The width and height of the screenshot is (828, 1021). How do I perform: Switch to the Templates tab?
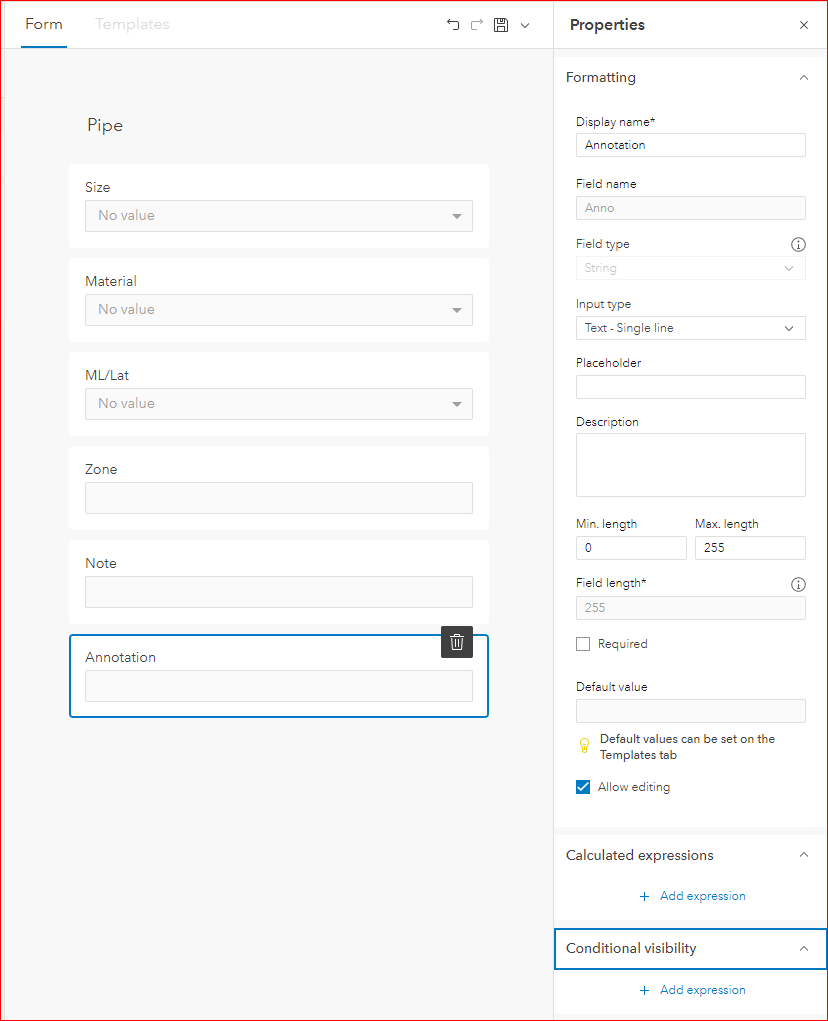pos(131,24)
